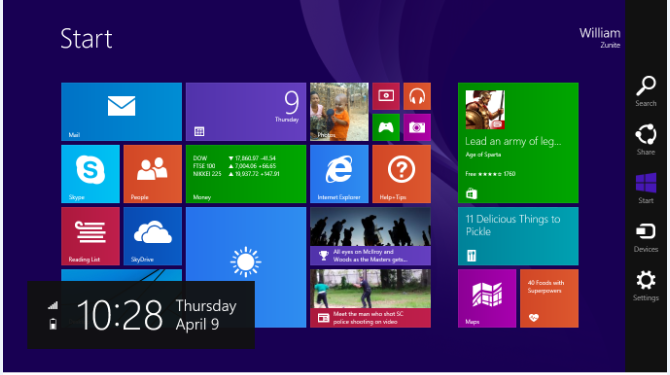The width and height of the screenshot is (670, 375).
Task: Click the Thursday April 9 date text
Action: point(206,315)
